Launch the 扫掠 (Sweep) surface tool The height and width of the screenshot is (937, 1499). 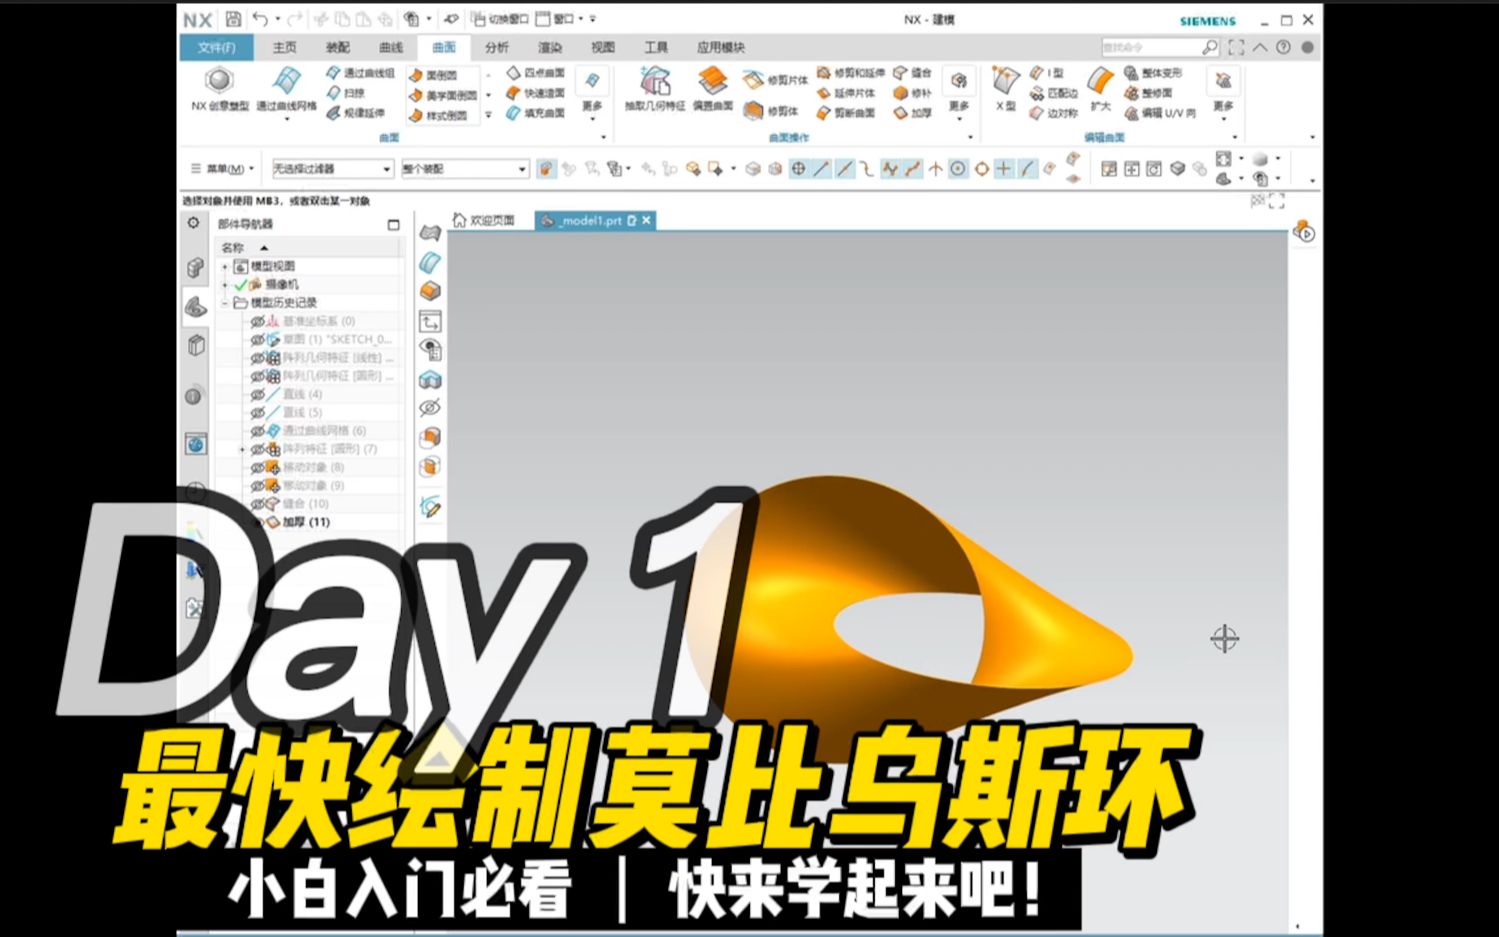click(348, 95)
